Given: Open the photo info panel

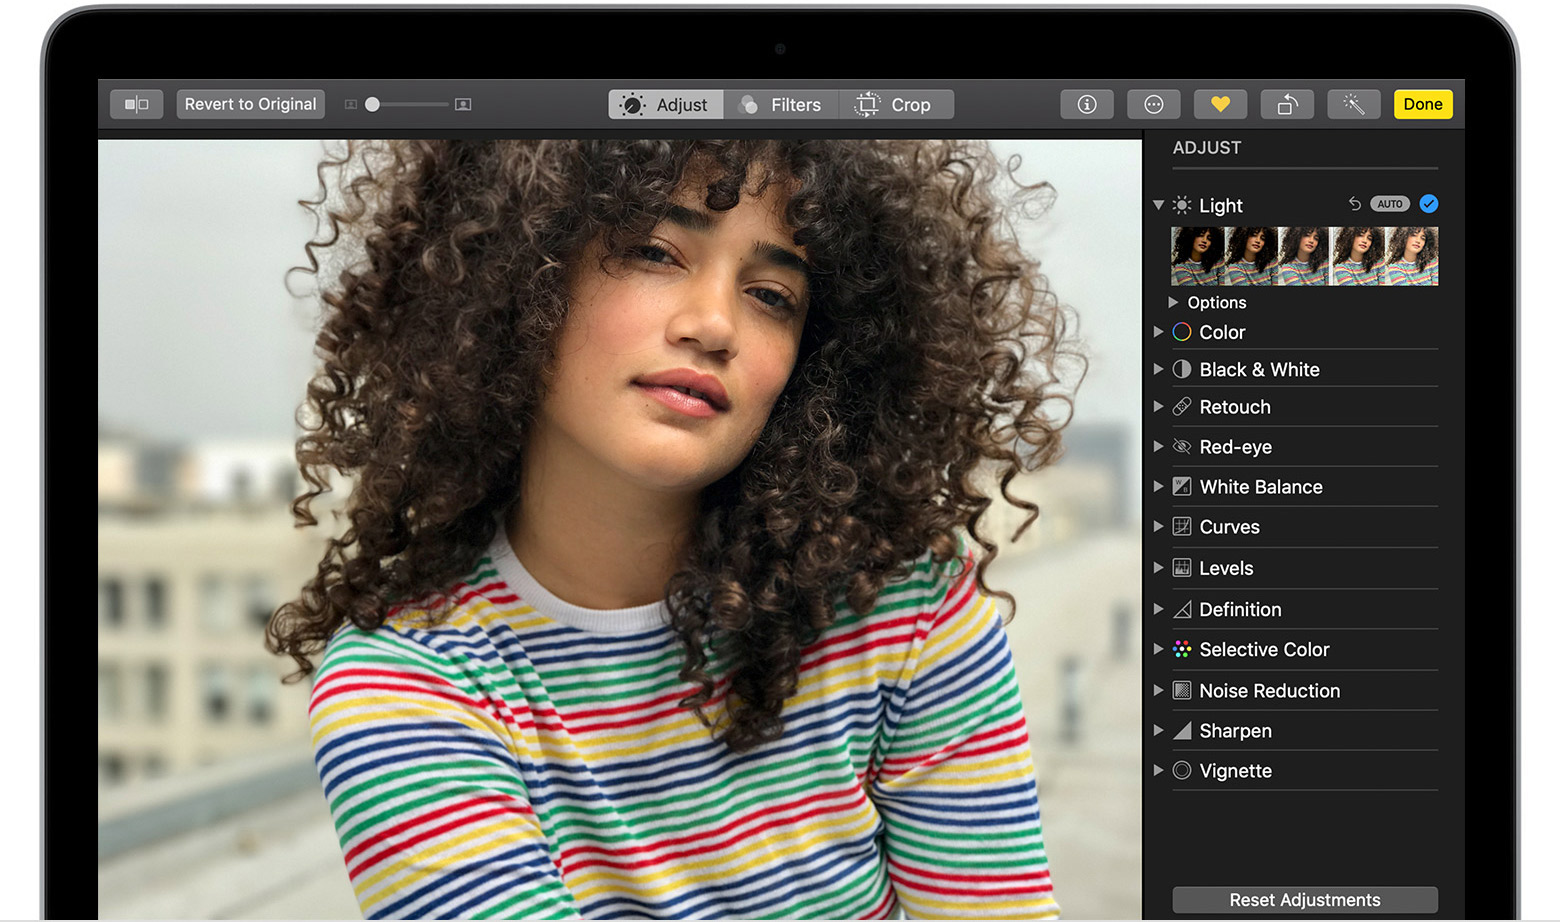Looking at the screenshot, I should click(1086, 104).
